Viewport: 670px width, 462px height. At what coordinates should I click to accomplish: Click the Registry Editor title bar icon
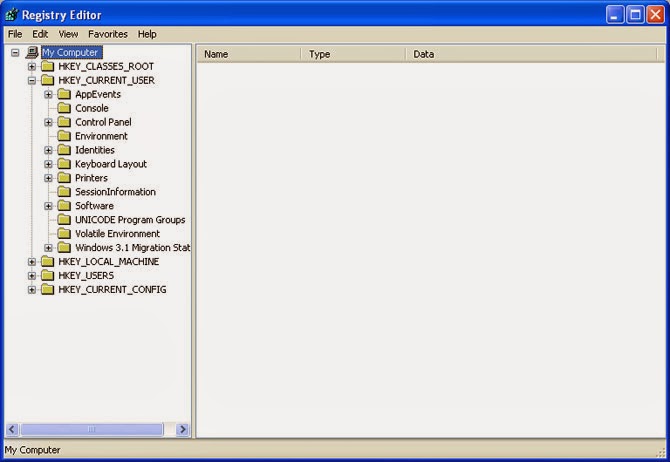12,15
